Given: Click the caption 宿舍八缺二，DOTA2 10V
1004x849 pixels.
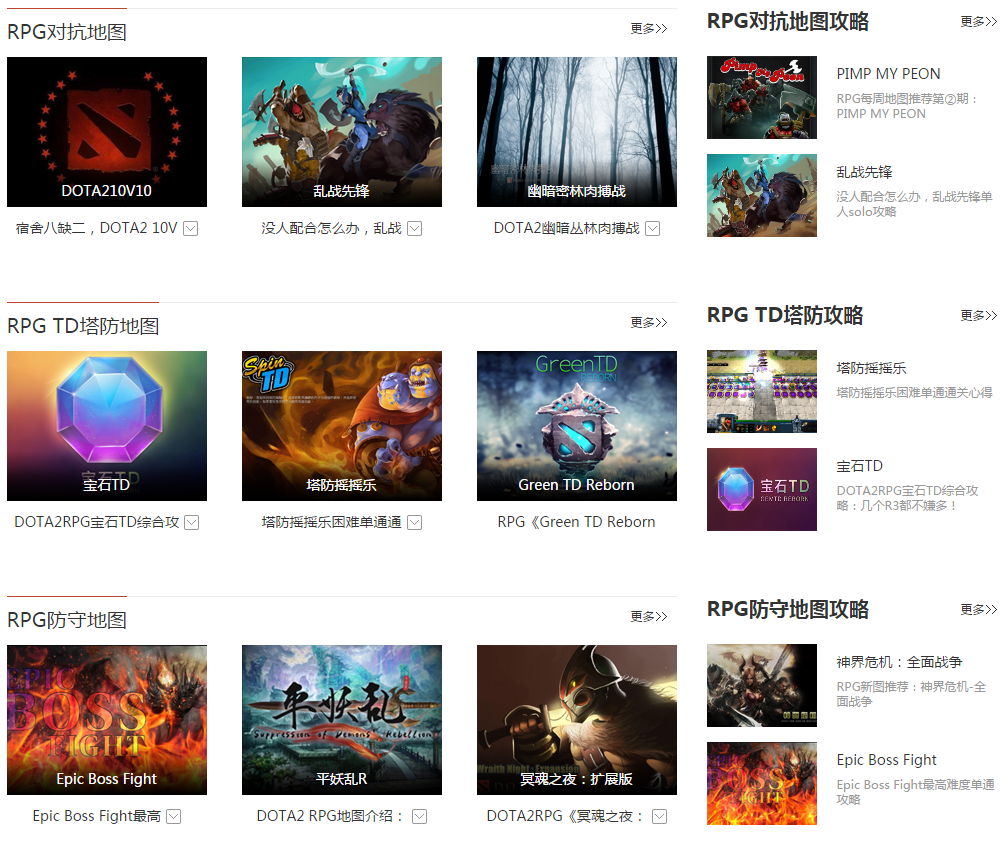Looking at the screenshot, I should pos(97,229).
